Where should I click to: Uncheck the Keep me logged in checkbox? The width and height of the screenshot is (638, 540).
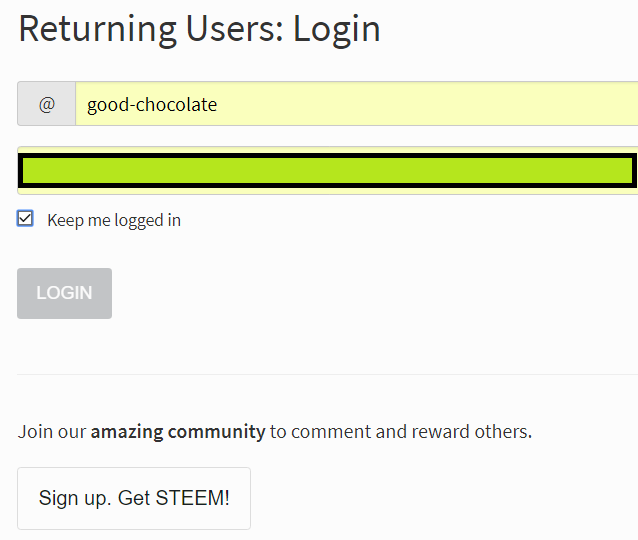pyautogui.click(x=26, y=219)
